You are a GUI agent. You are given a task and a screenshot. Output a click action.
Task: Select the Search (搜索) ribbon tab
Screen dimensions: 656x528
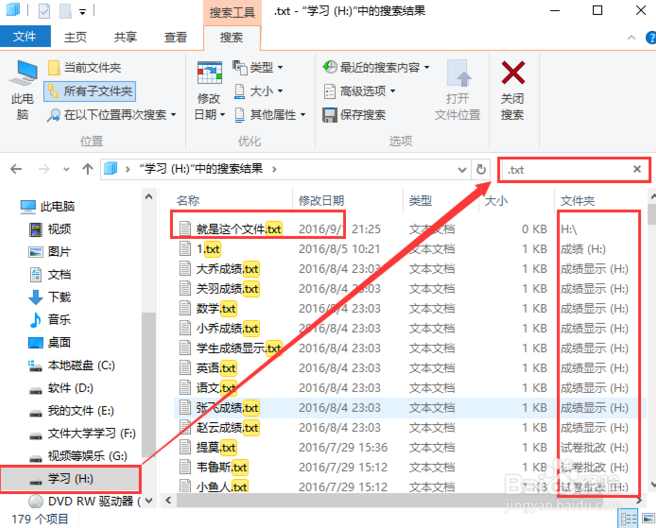click(232, 38)
